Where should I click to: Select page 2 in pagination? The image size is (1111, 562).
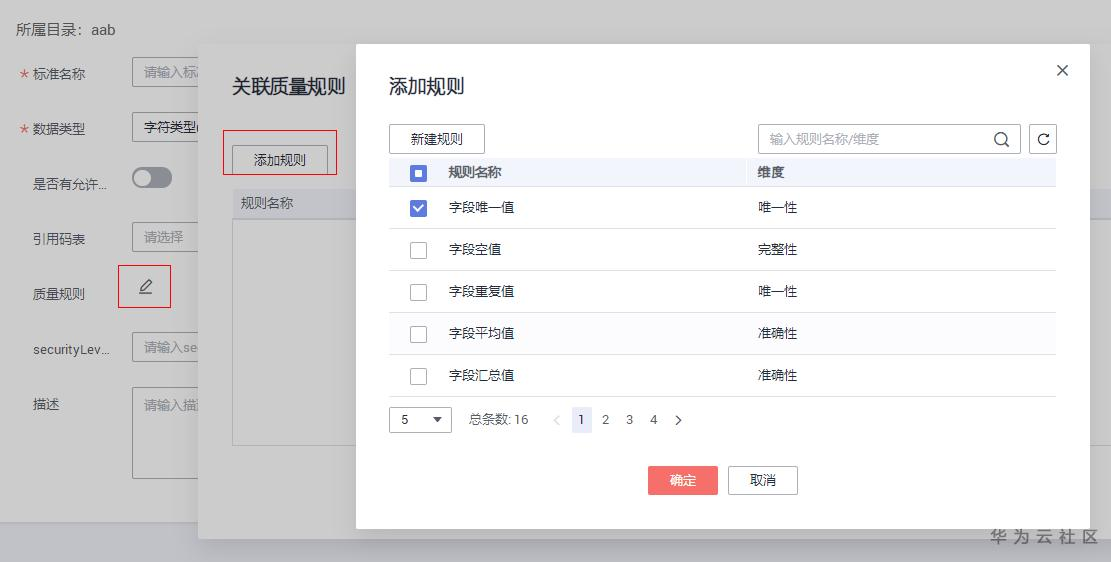[x=605, y=420]
